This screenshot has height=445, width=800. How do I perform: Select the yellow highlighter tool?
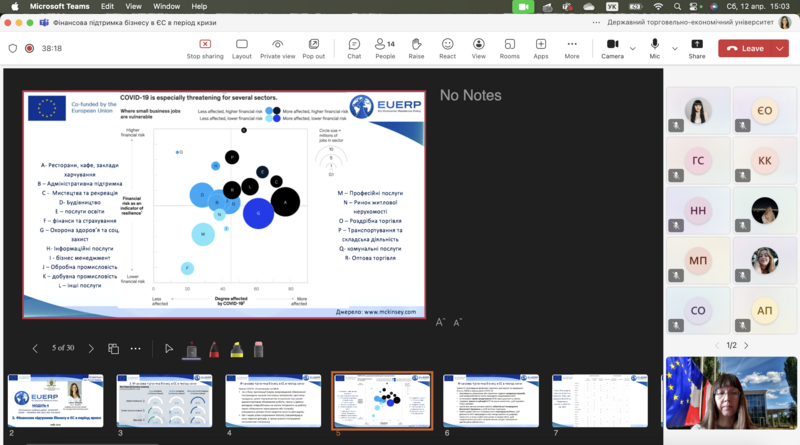pos(236,350)
